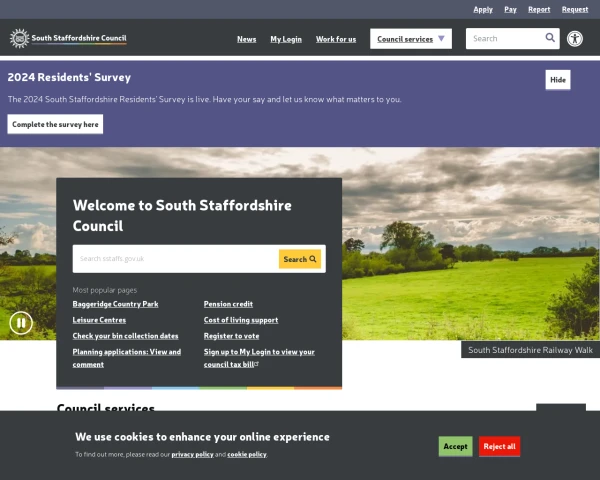Click the 2024 Residents' Survey heading
Viewport: 600px width, 480px height.
point(69,77)
